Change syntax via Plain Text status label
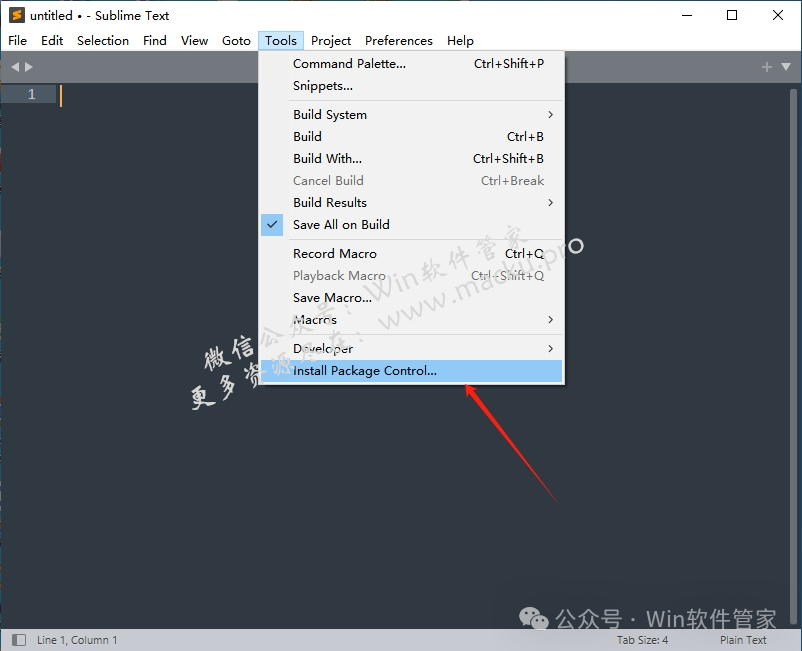The height and width of the screenshot is (651, 802). click(743, 640)
